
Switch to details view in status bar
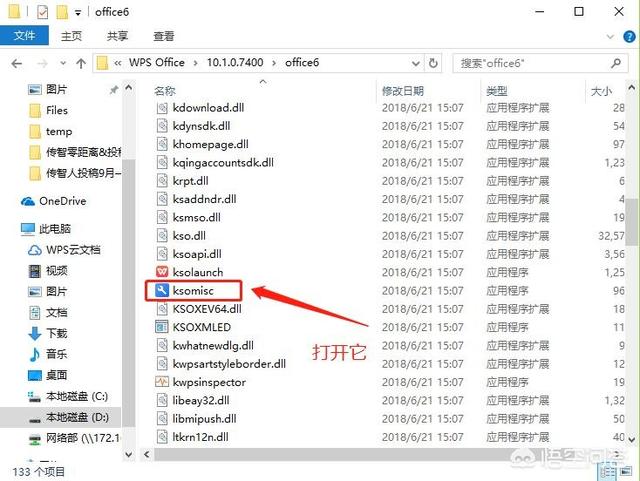click(608, 472)
